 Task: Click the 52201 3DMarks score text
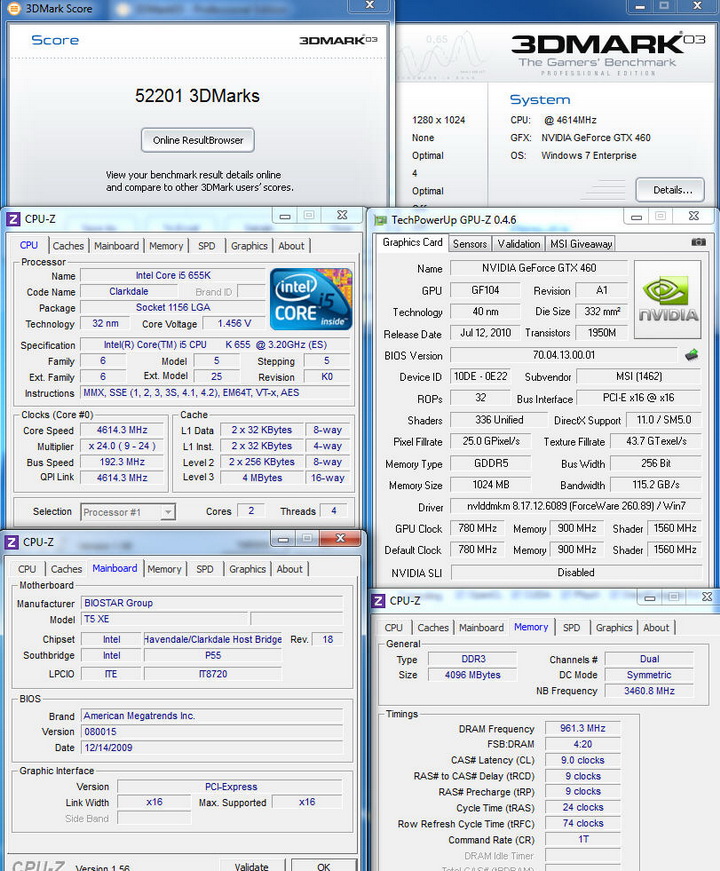coord(197,96)
